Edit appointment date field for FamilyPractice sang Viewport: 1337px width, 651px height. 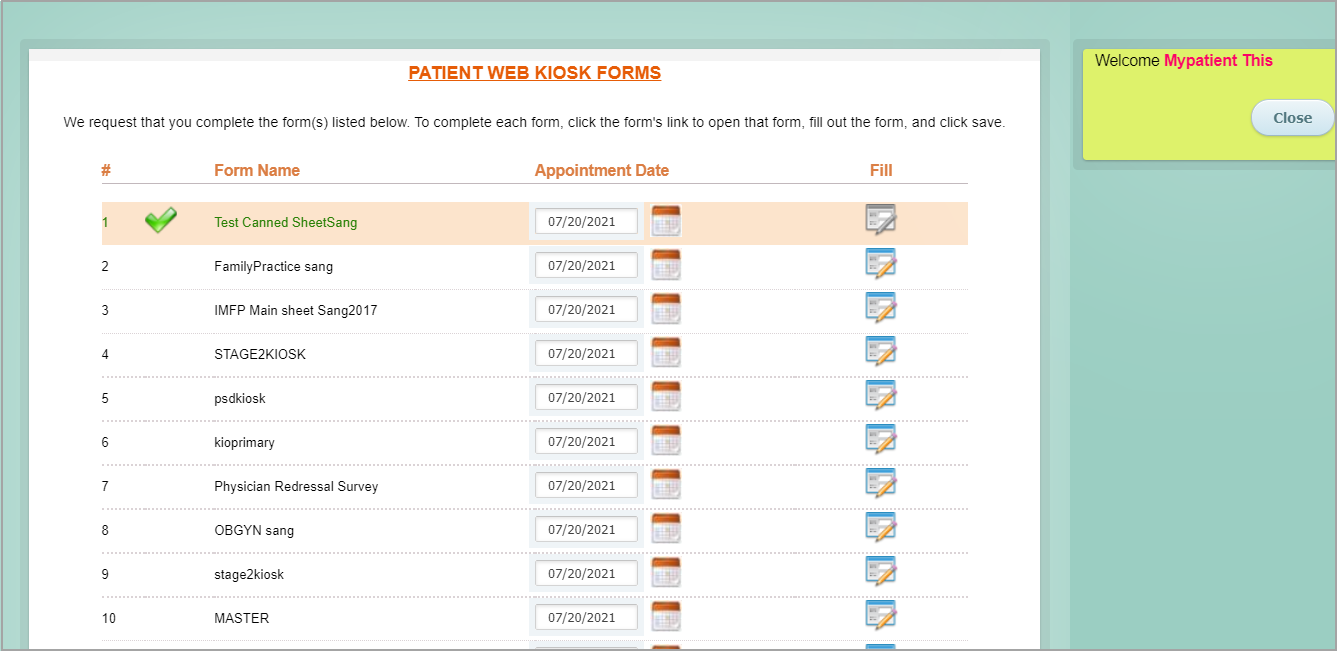point(586,265)
